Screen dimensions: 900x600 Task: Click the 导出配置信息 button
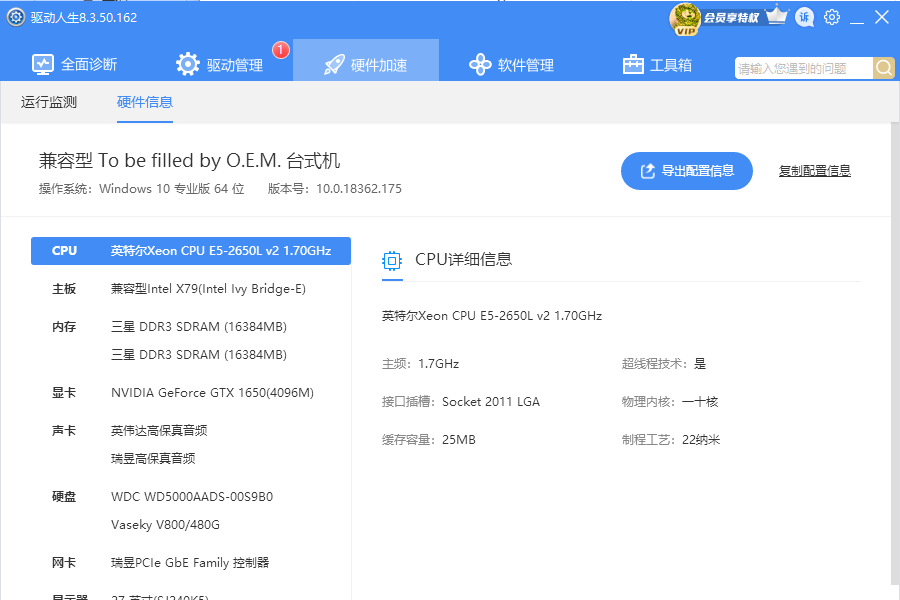686,171
